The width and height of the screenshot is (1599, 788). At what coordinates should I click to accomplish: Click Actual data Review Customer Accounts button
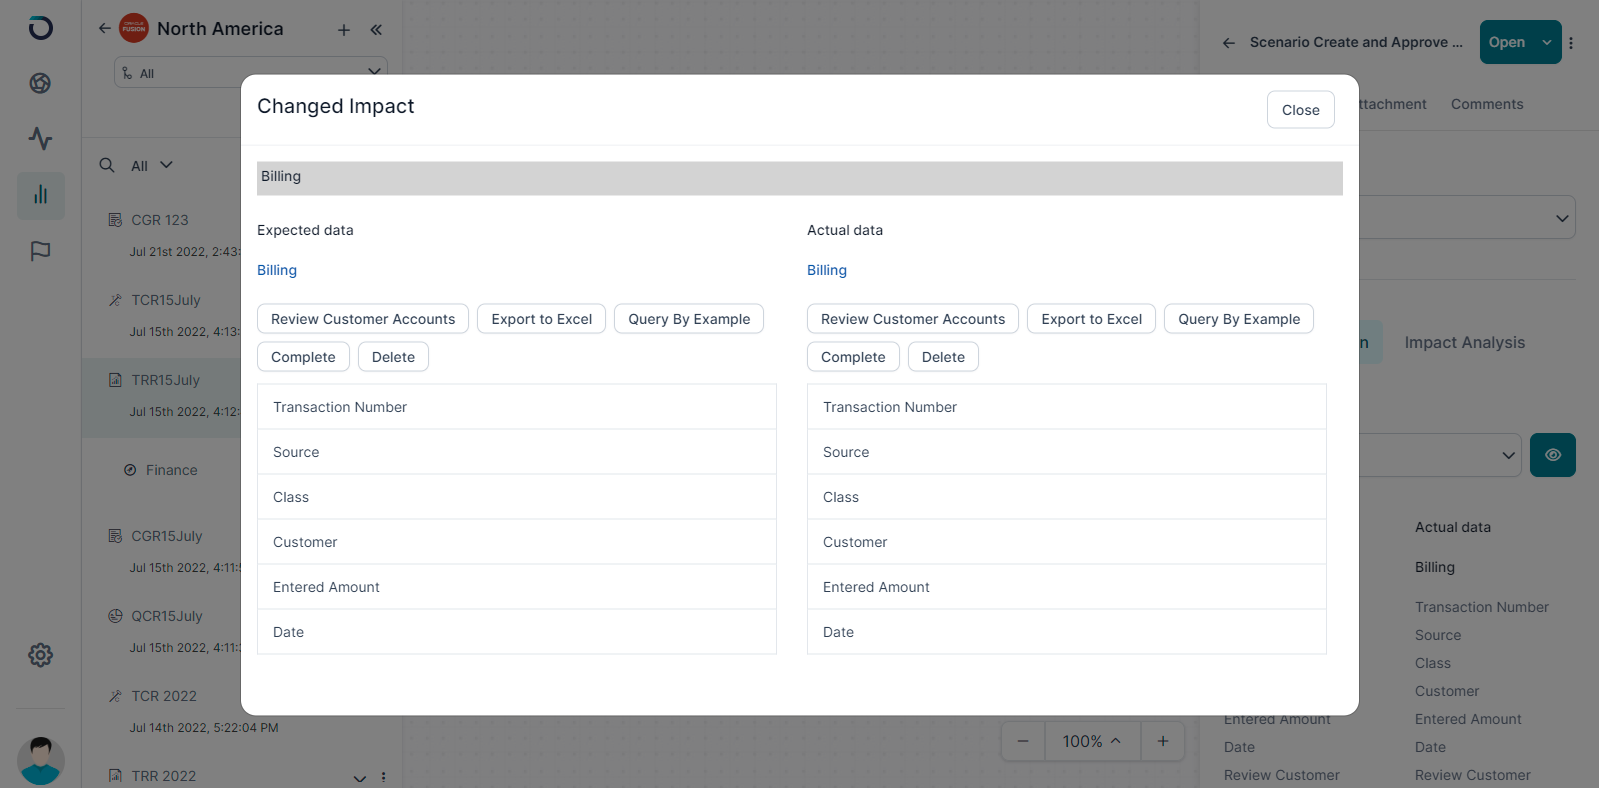coord(913,319)
